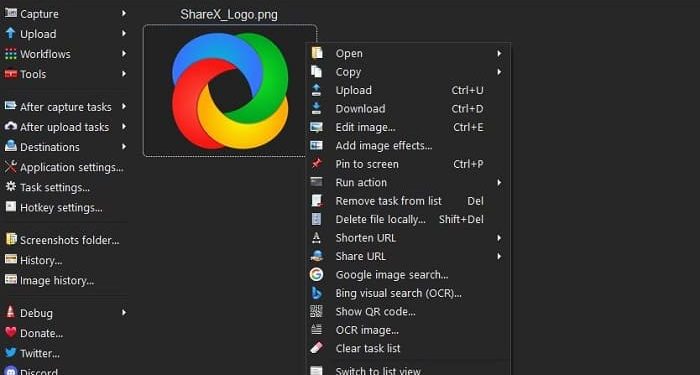This screenshot has width=700, height=375.
Task: Click the Workflows grid icon
Action: [11, 54]
